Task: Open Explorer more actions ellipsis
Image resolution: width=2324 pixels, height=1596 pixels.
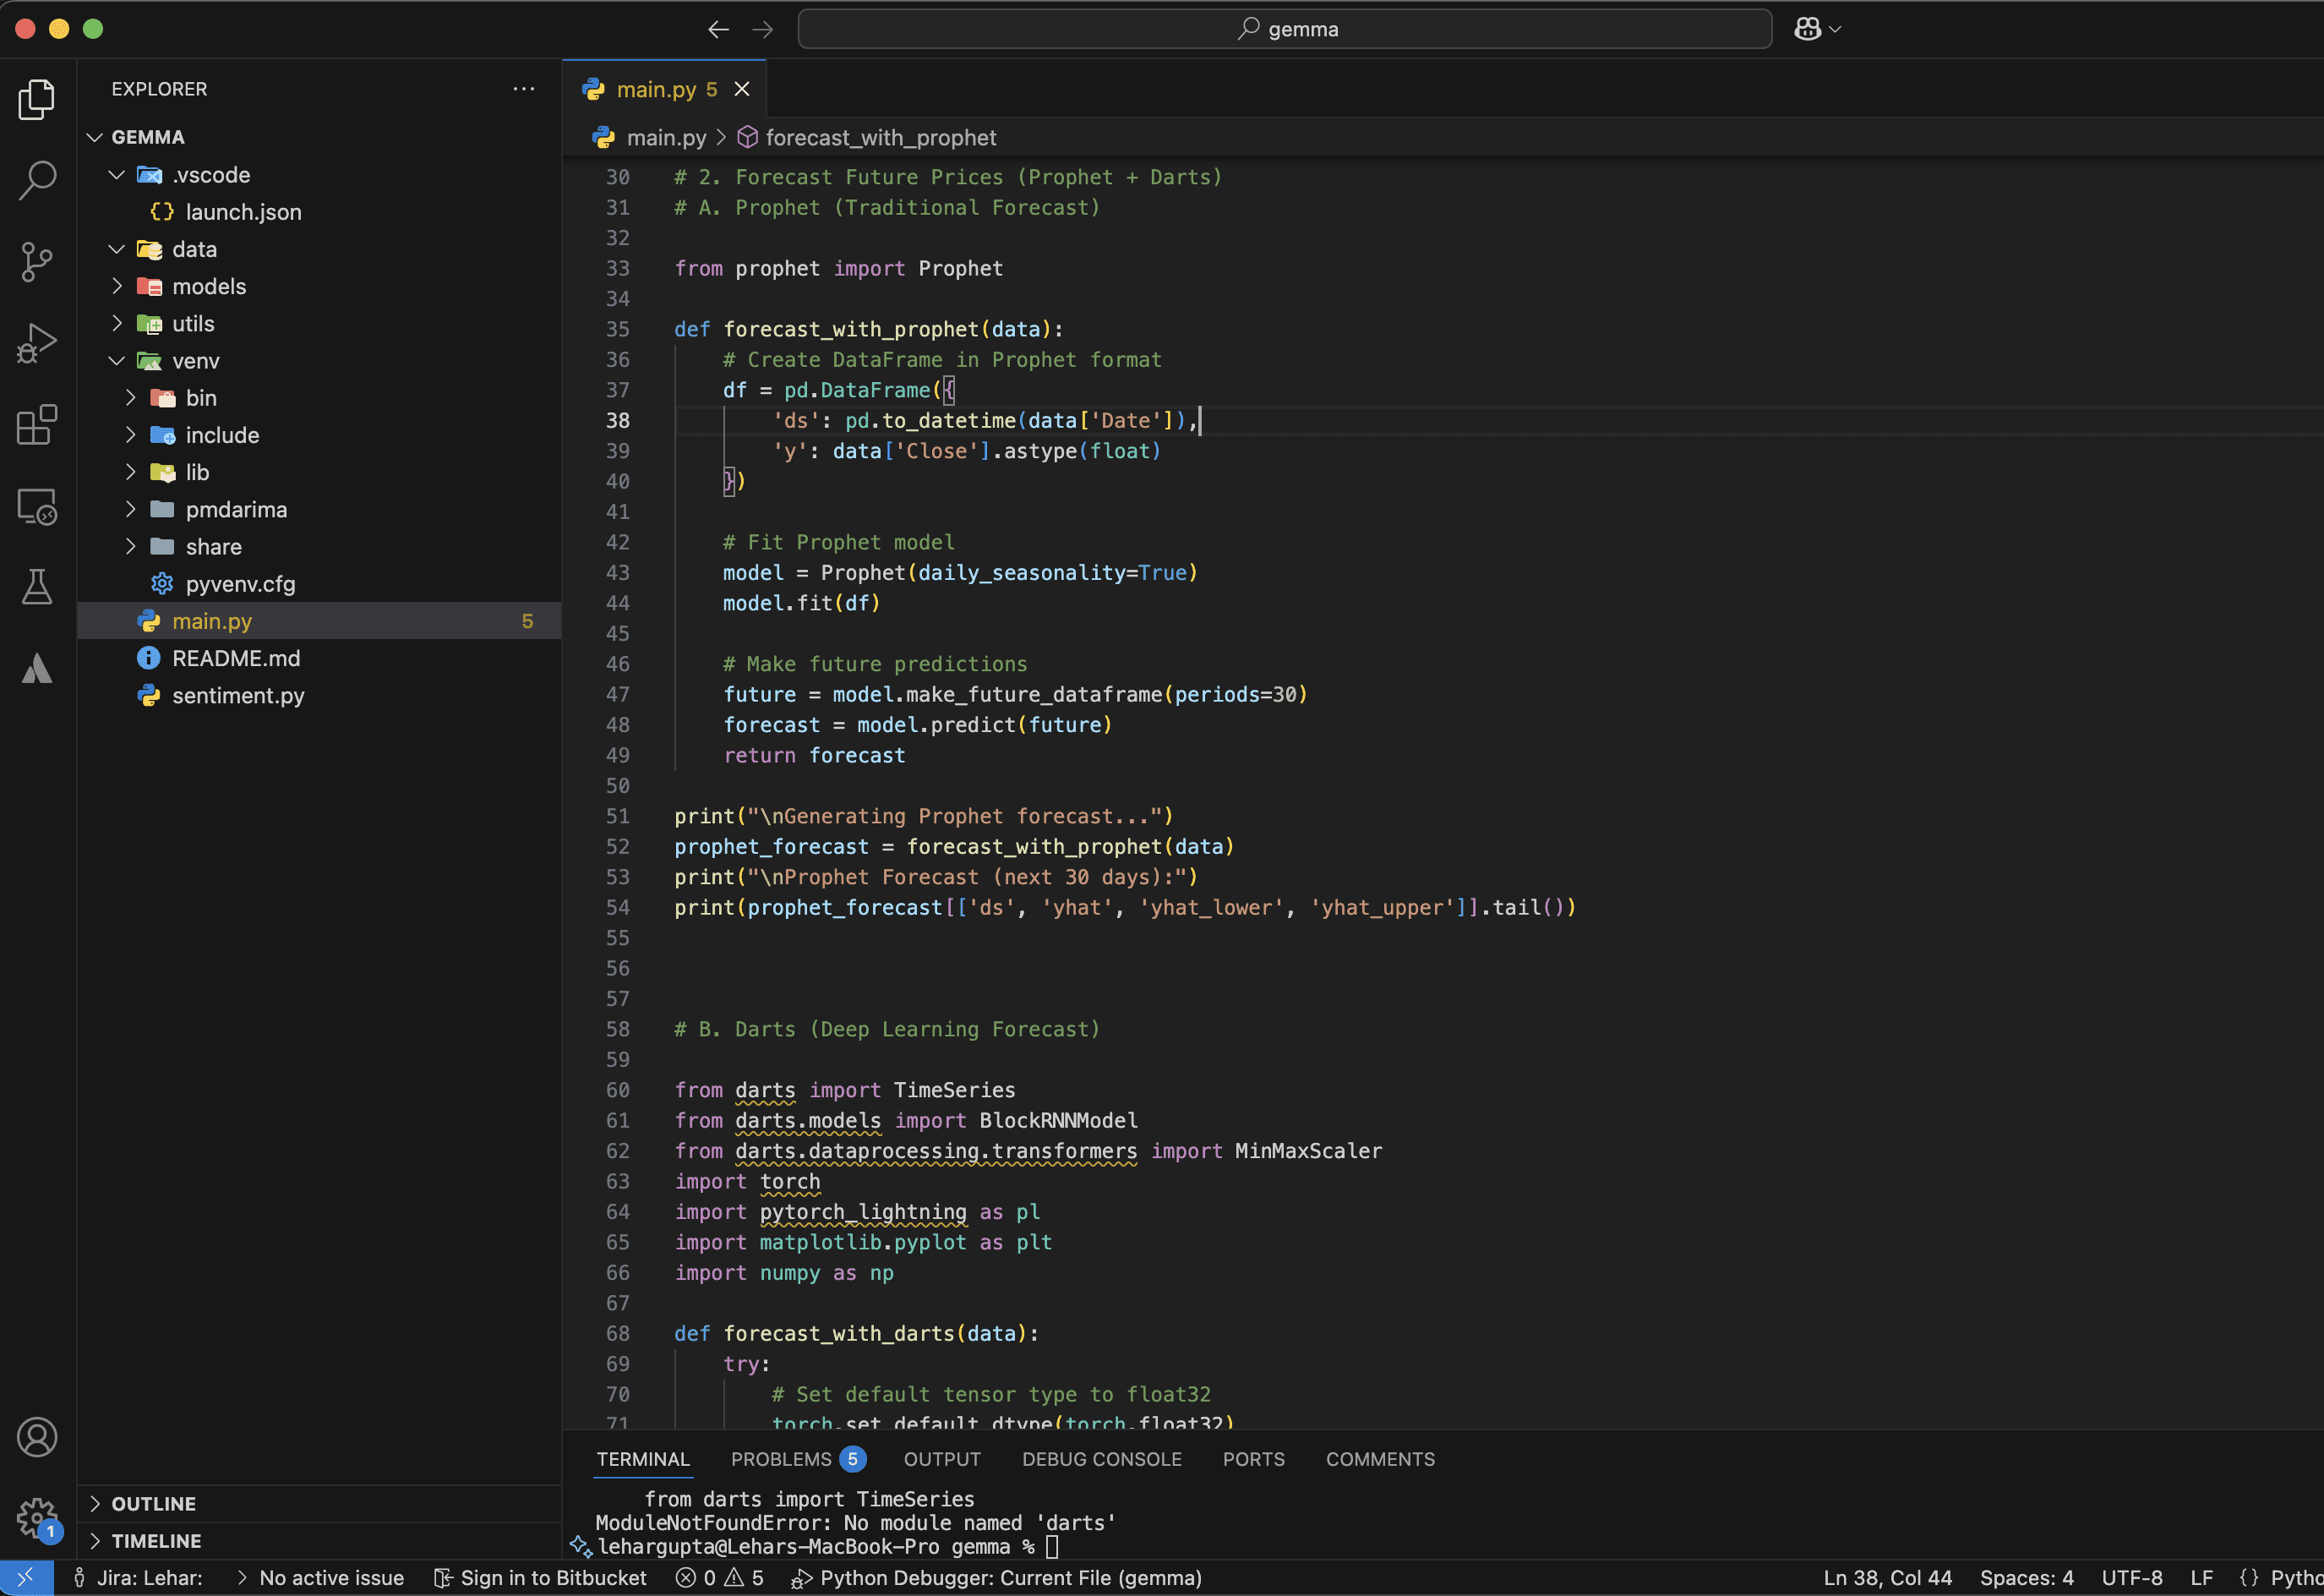Action: point(523,89)
